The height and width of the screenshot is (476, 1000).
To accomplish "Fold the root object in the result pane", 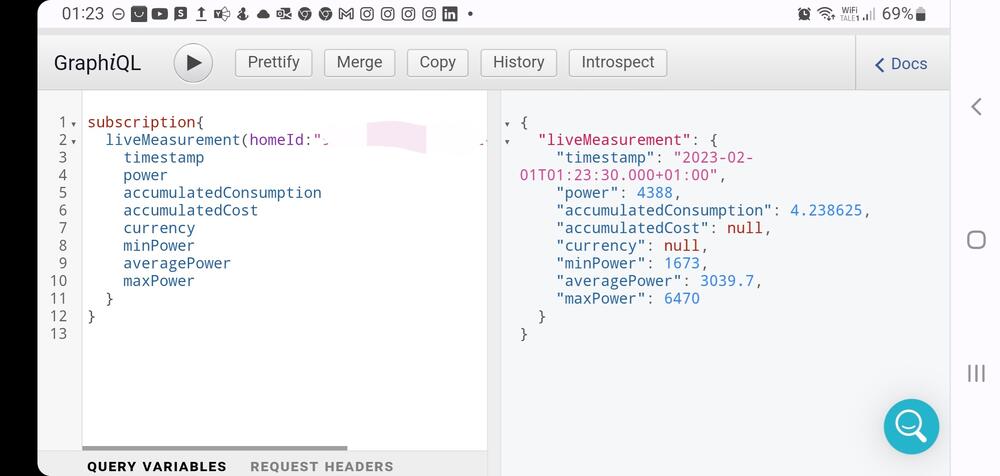I will 507,124.
